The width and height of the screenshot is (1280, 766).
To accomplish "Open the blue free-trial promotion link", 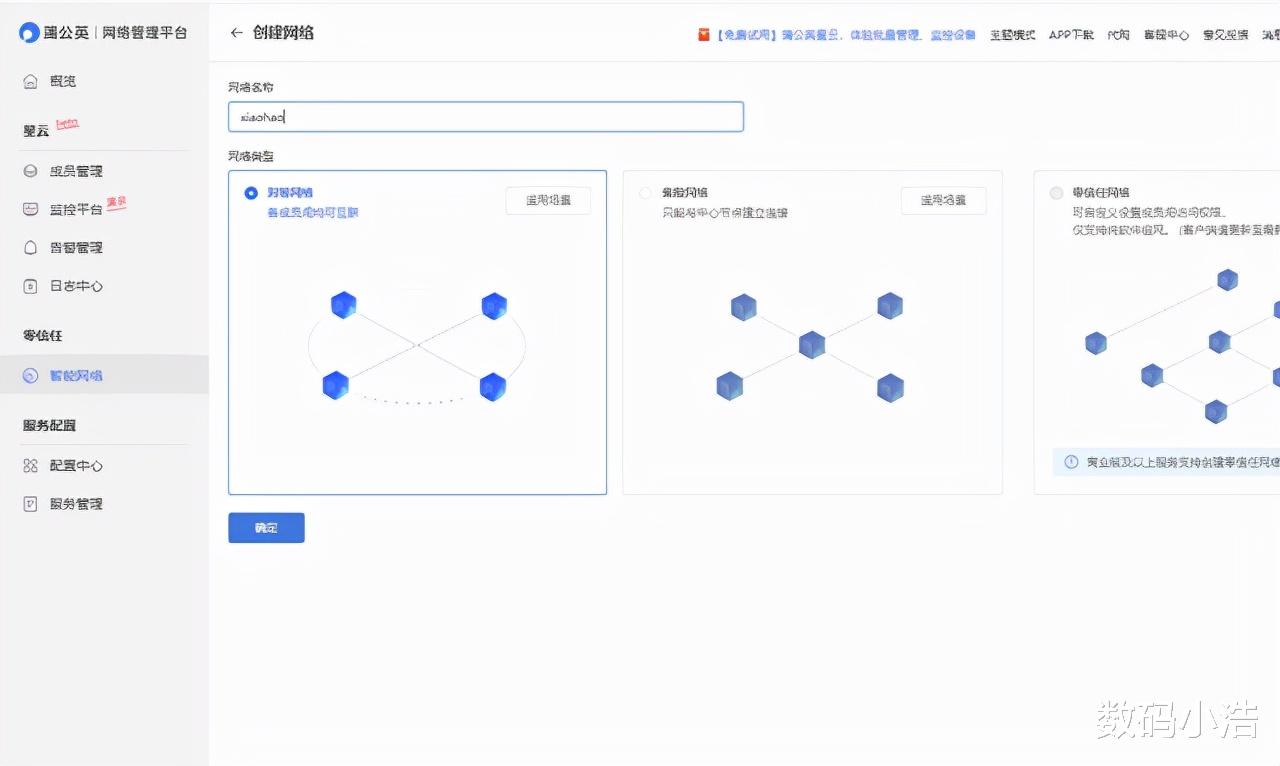I will click(x=846, y=34).
